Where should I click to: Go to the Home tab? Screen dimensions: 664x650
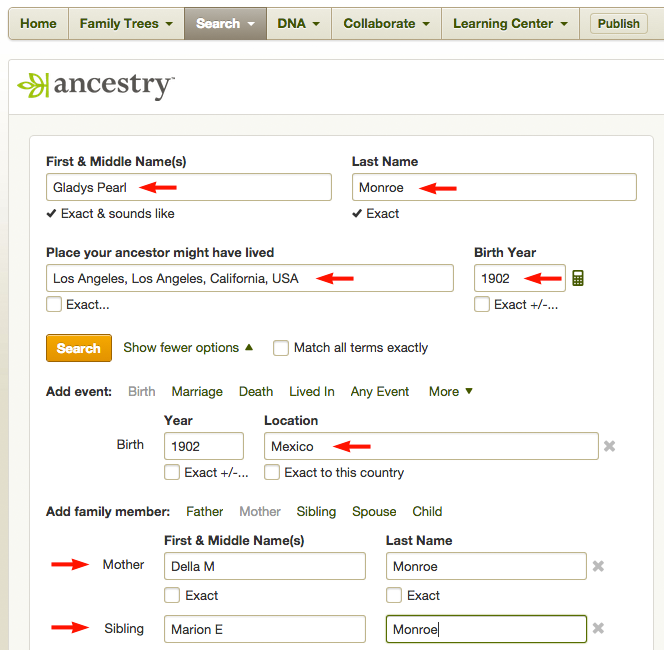click(38, 23)
